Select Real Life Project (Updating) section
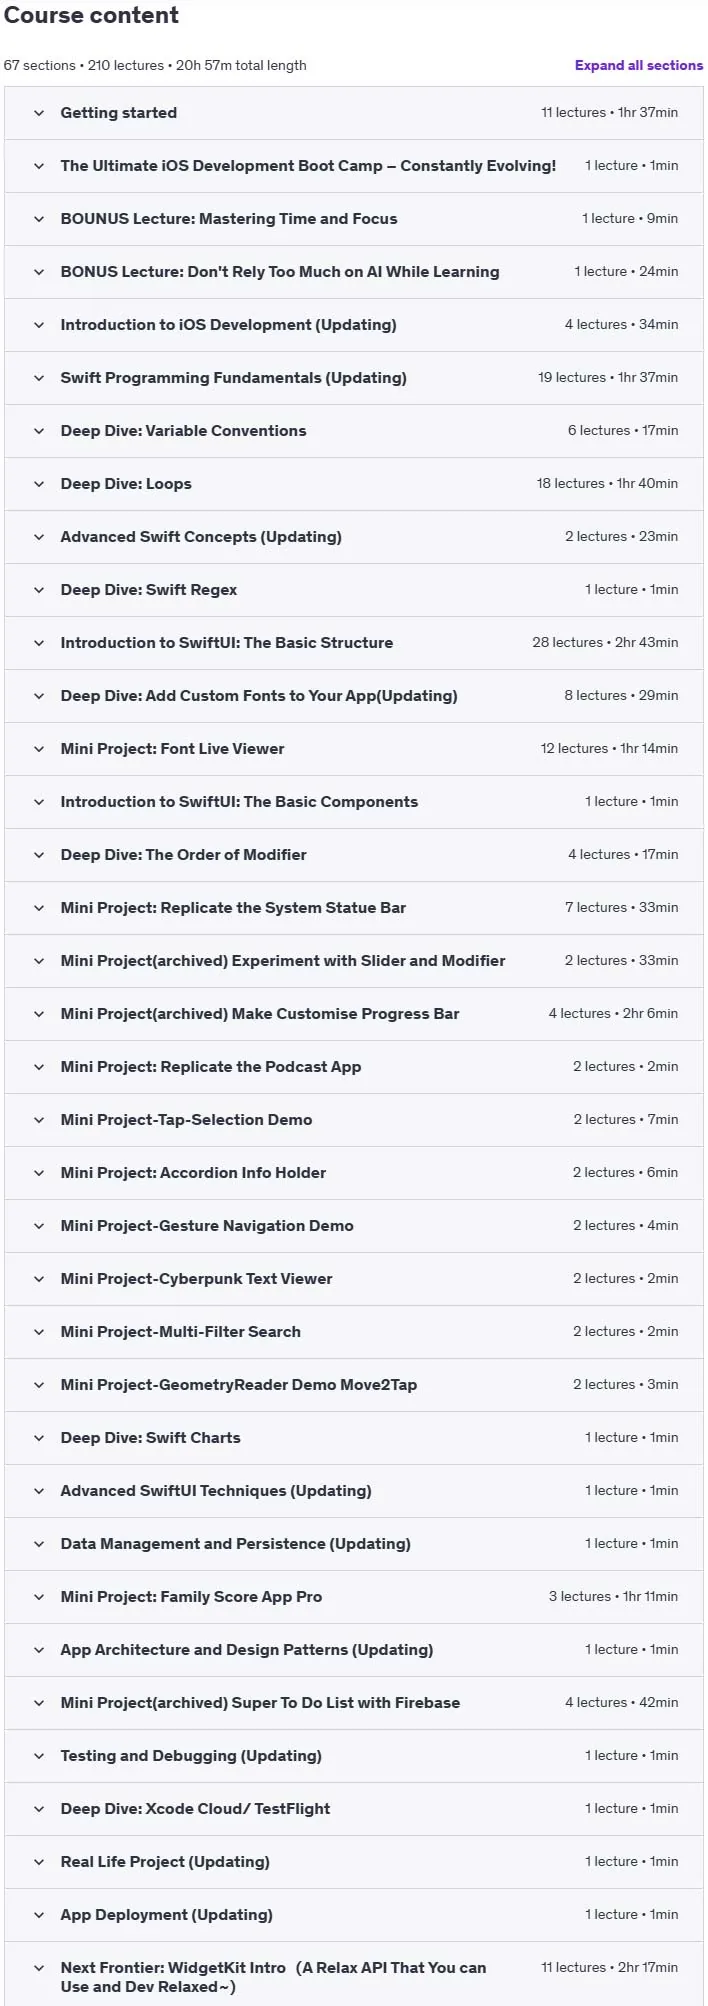The image size is (708, 2006). (165, 1862)
